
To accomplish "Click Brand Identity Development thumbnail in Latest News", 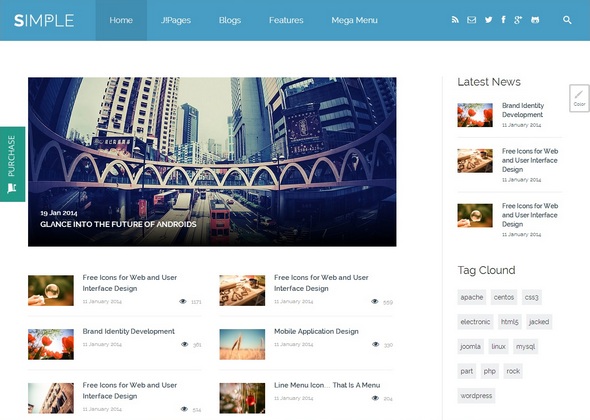I will pos(475,115).
